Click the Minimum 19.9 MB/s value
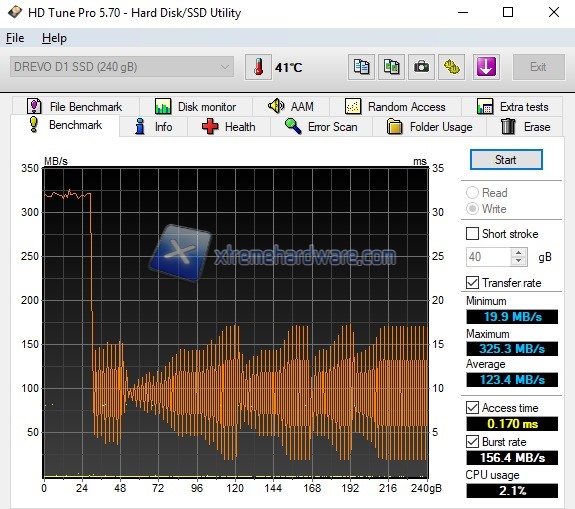 click(512, 316)
